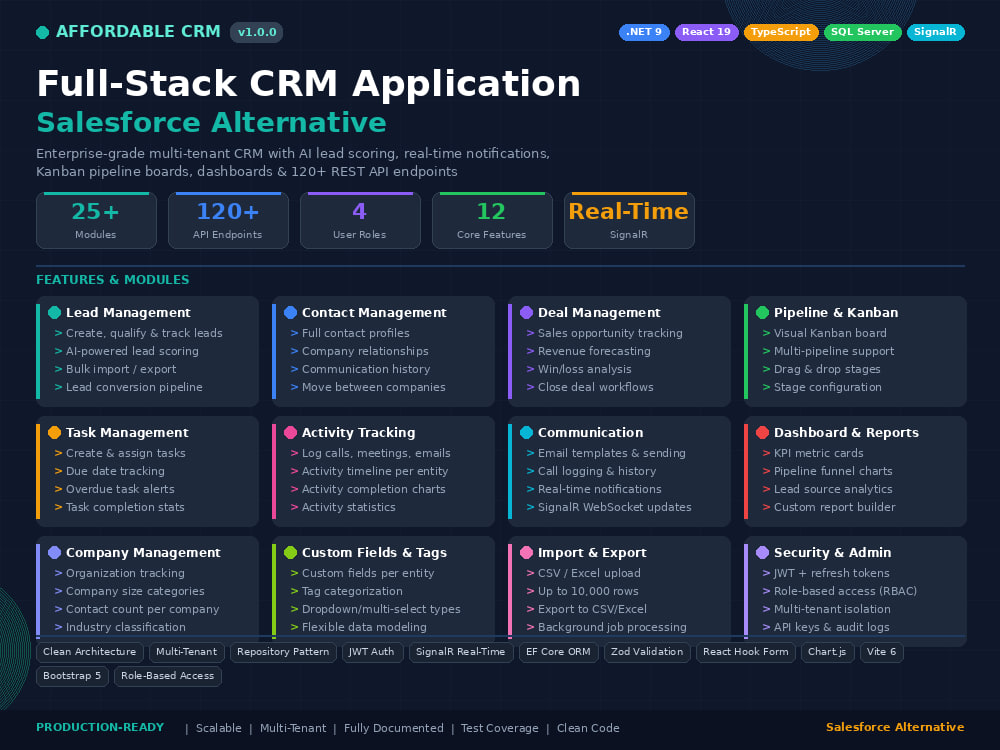Click the Import & Export pink octagon icon
The height and width of the screenshot is (750, 1000).
[526, 552]
